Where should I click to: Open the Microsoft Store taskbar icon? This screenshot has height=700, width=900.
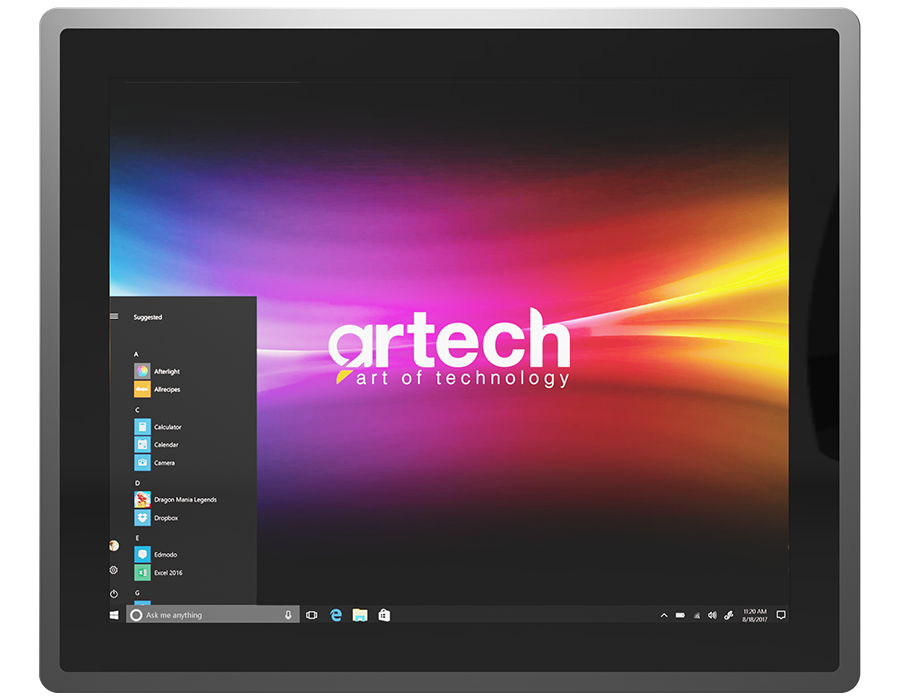(384, 615)
